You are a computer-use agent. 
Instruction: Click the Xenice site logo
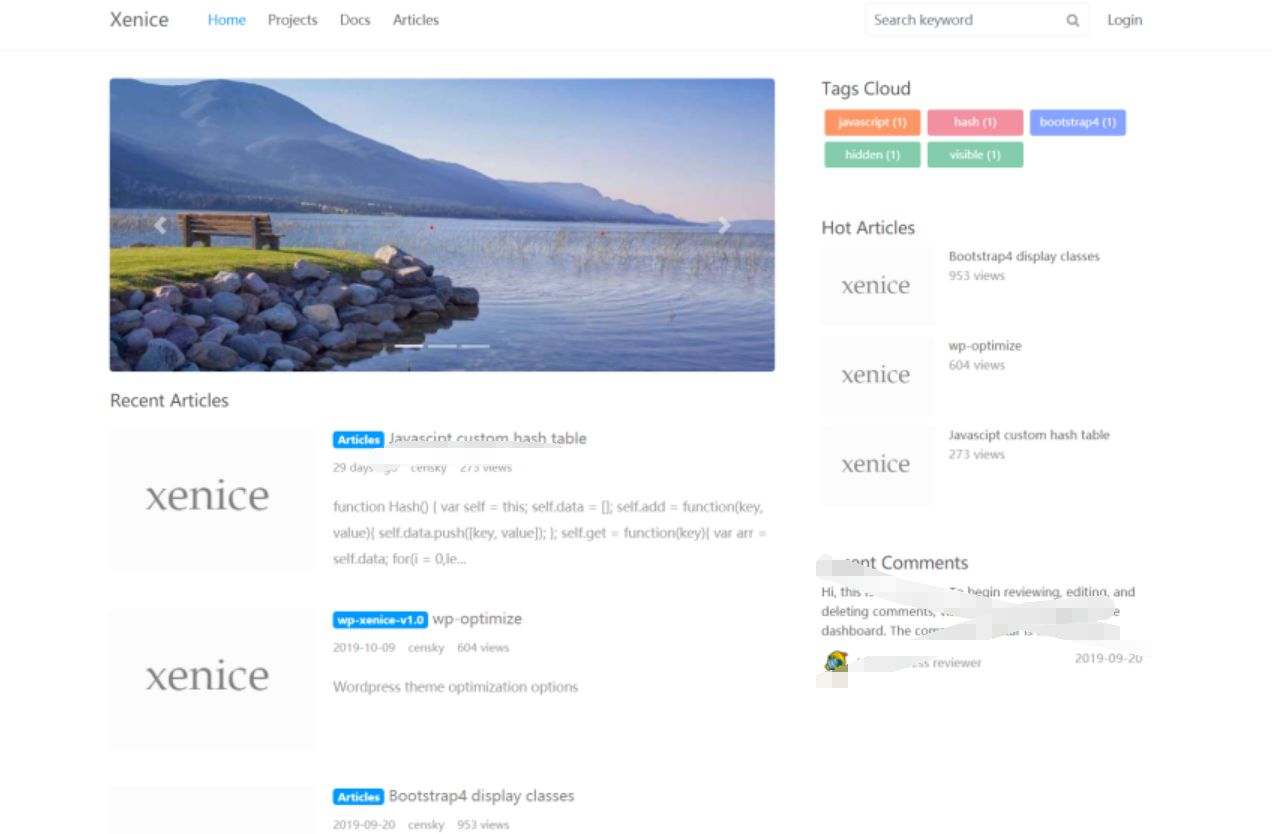139,20
